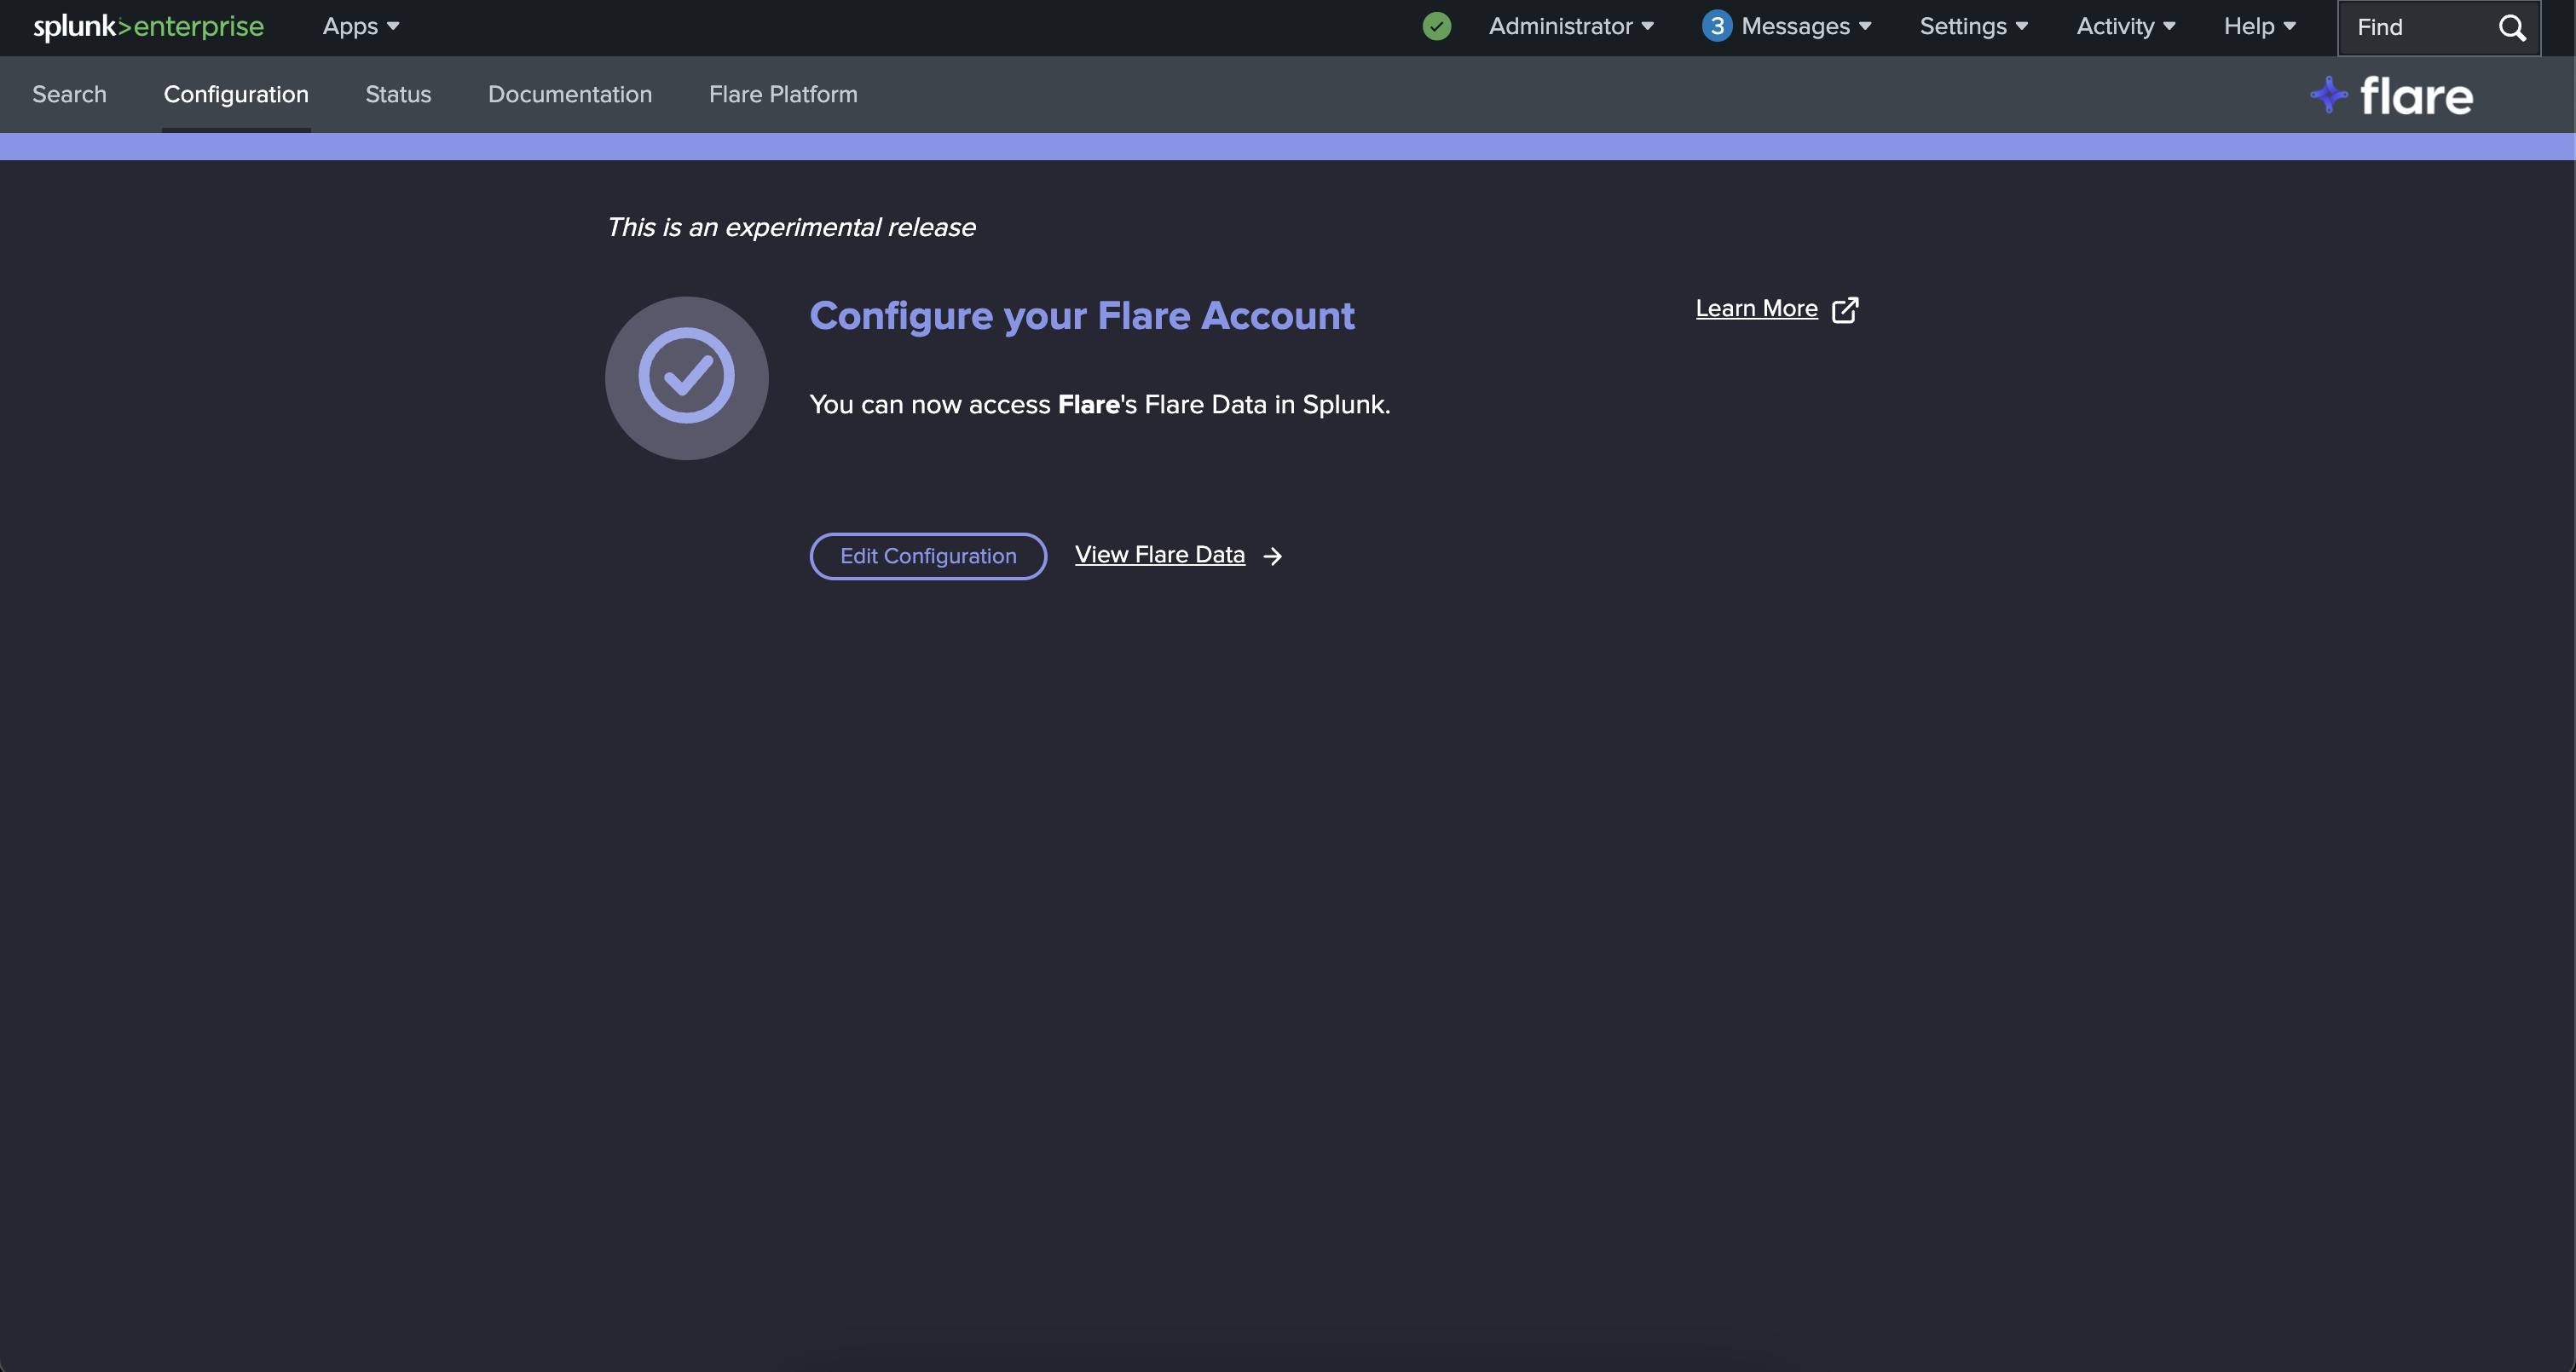This screenshot has width=2576, height=1372.
Task: Click the Messages count badge showing 3
Action: (x=1717, y=27)
